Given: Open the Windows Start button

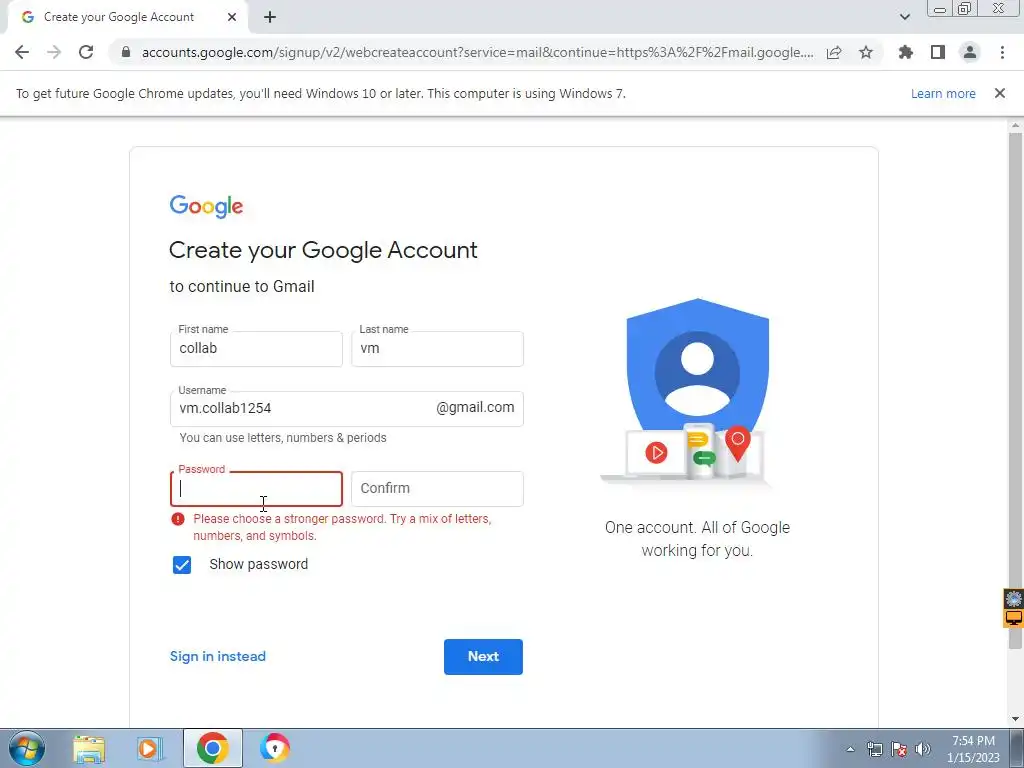Looking at the screenshot, I should (x=27, y=748).
